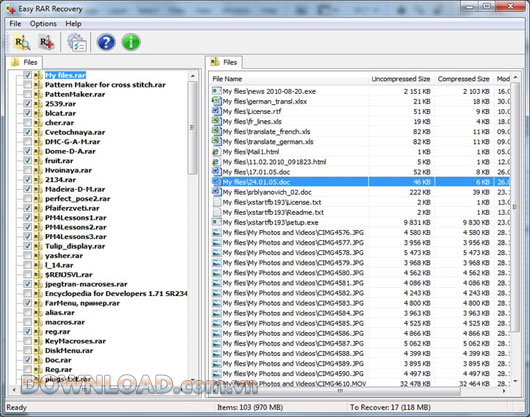The width and height of the screenshot is (530, 417).
Task: Click the Items: 103 (970 MB) status
Action: coord(250,407)
